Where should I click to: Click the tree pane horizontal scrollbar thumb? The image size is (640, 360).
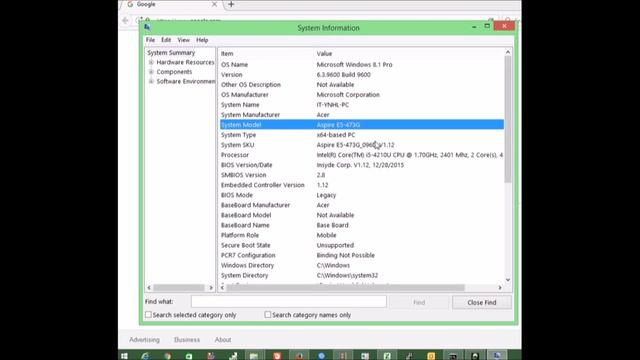179,288
